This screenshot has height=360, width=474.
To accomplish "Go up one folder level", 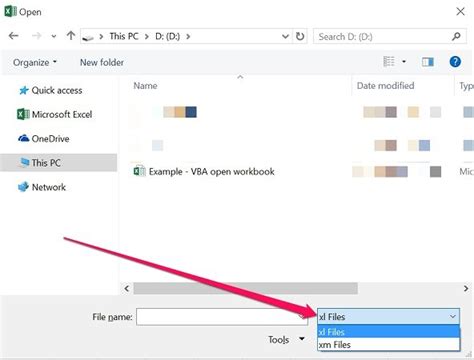I will click(x=71, y=35).
